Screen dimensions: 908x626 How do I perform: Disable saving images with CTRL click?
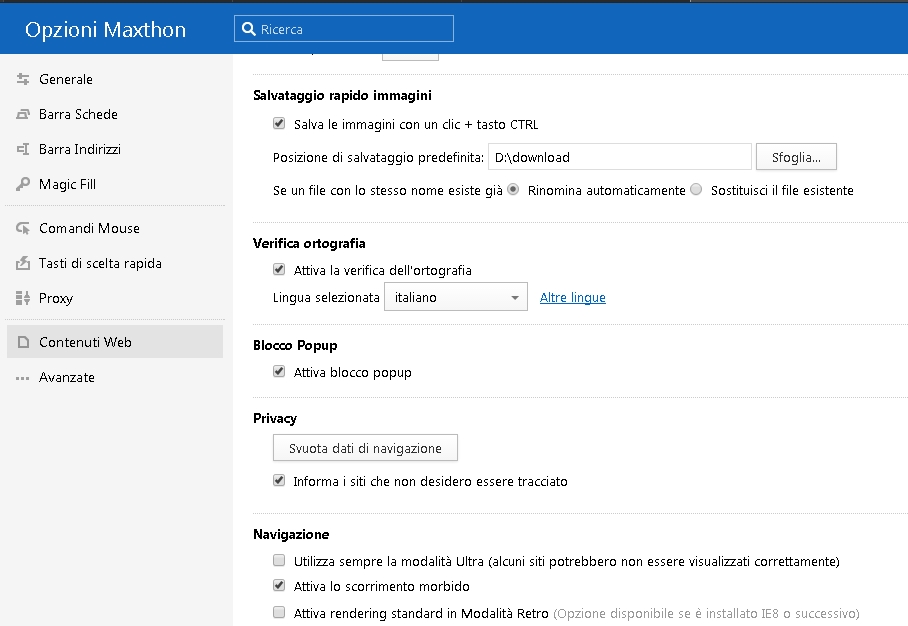(279, 123)
